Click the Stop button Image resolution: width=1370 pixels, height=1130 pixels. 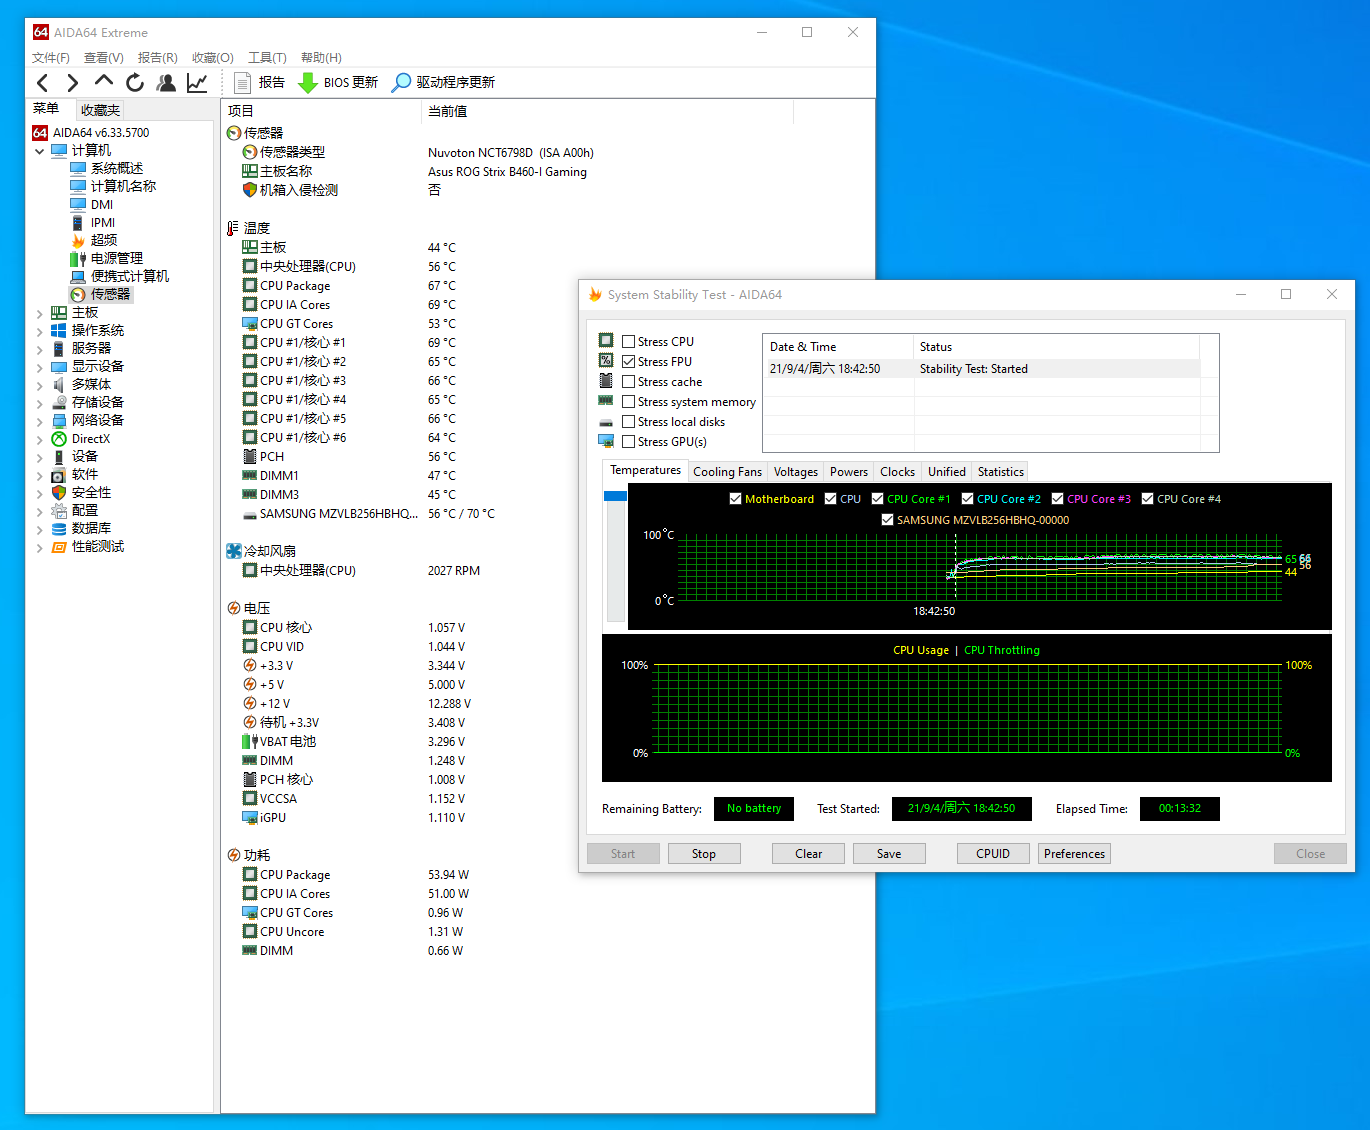(x=704, y=854)
